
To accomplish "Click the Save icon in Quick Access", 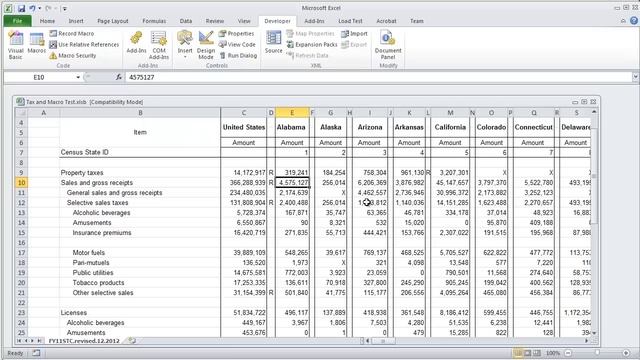I will coord(21,8).
